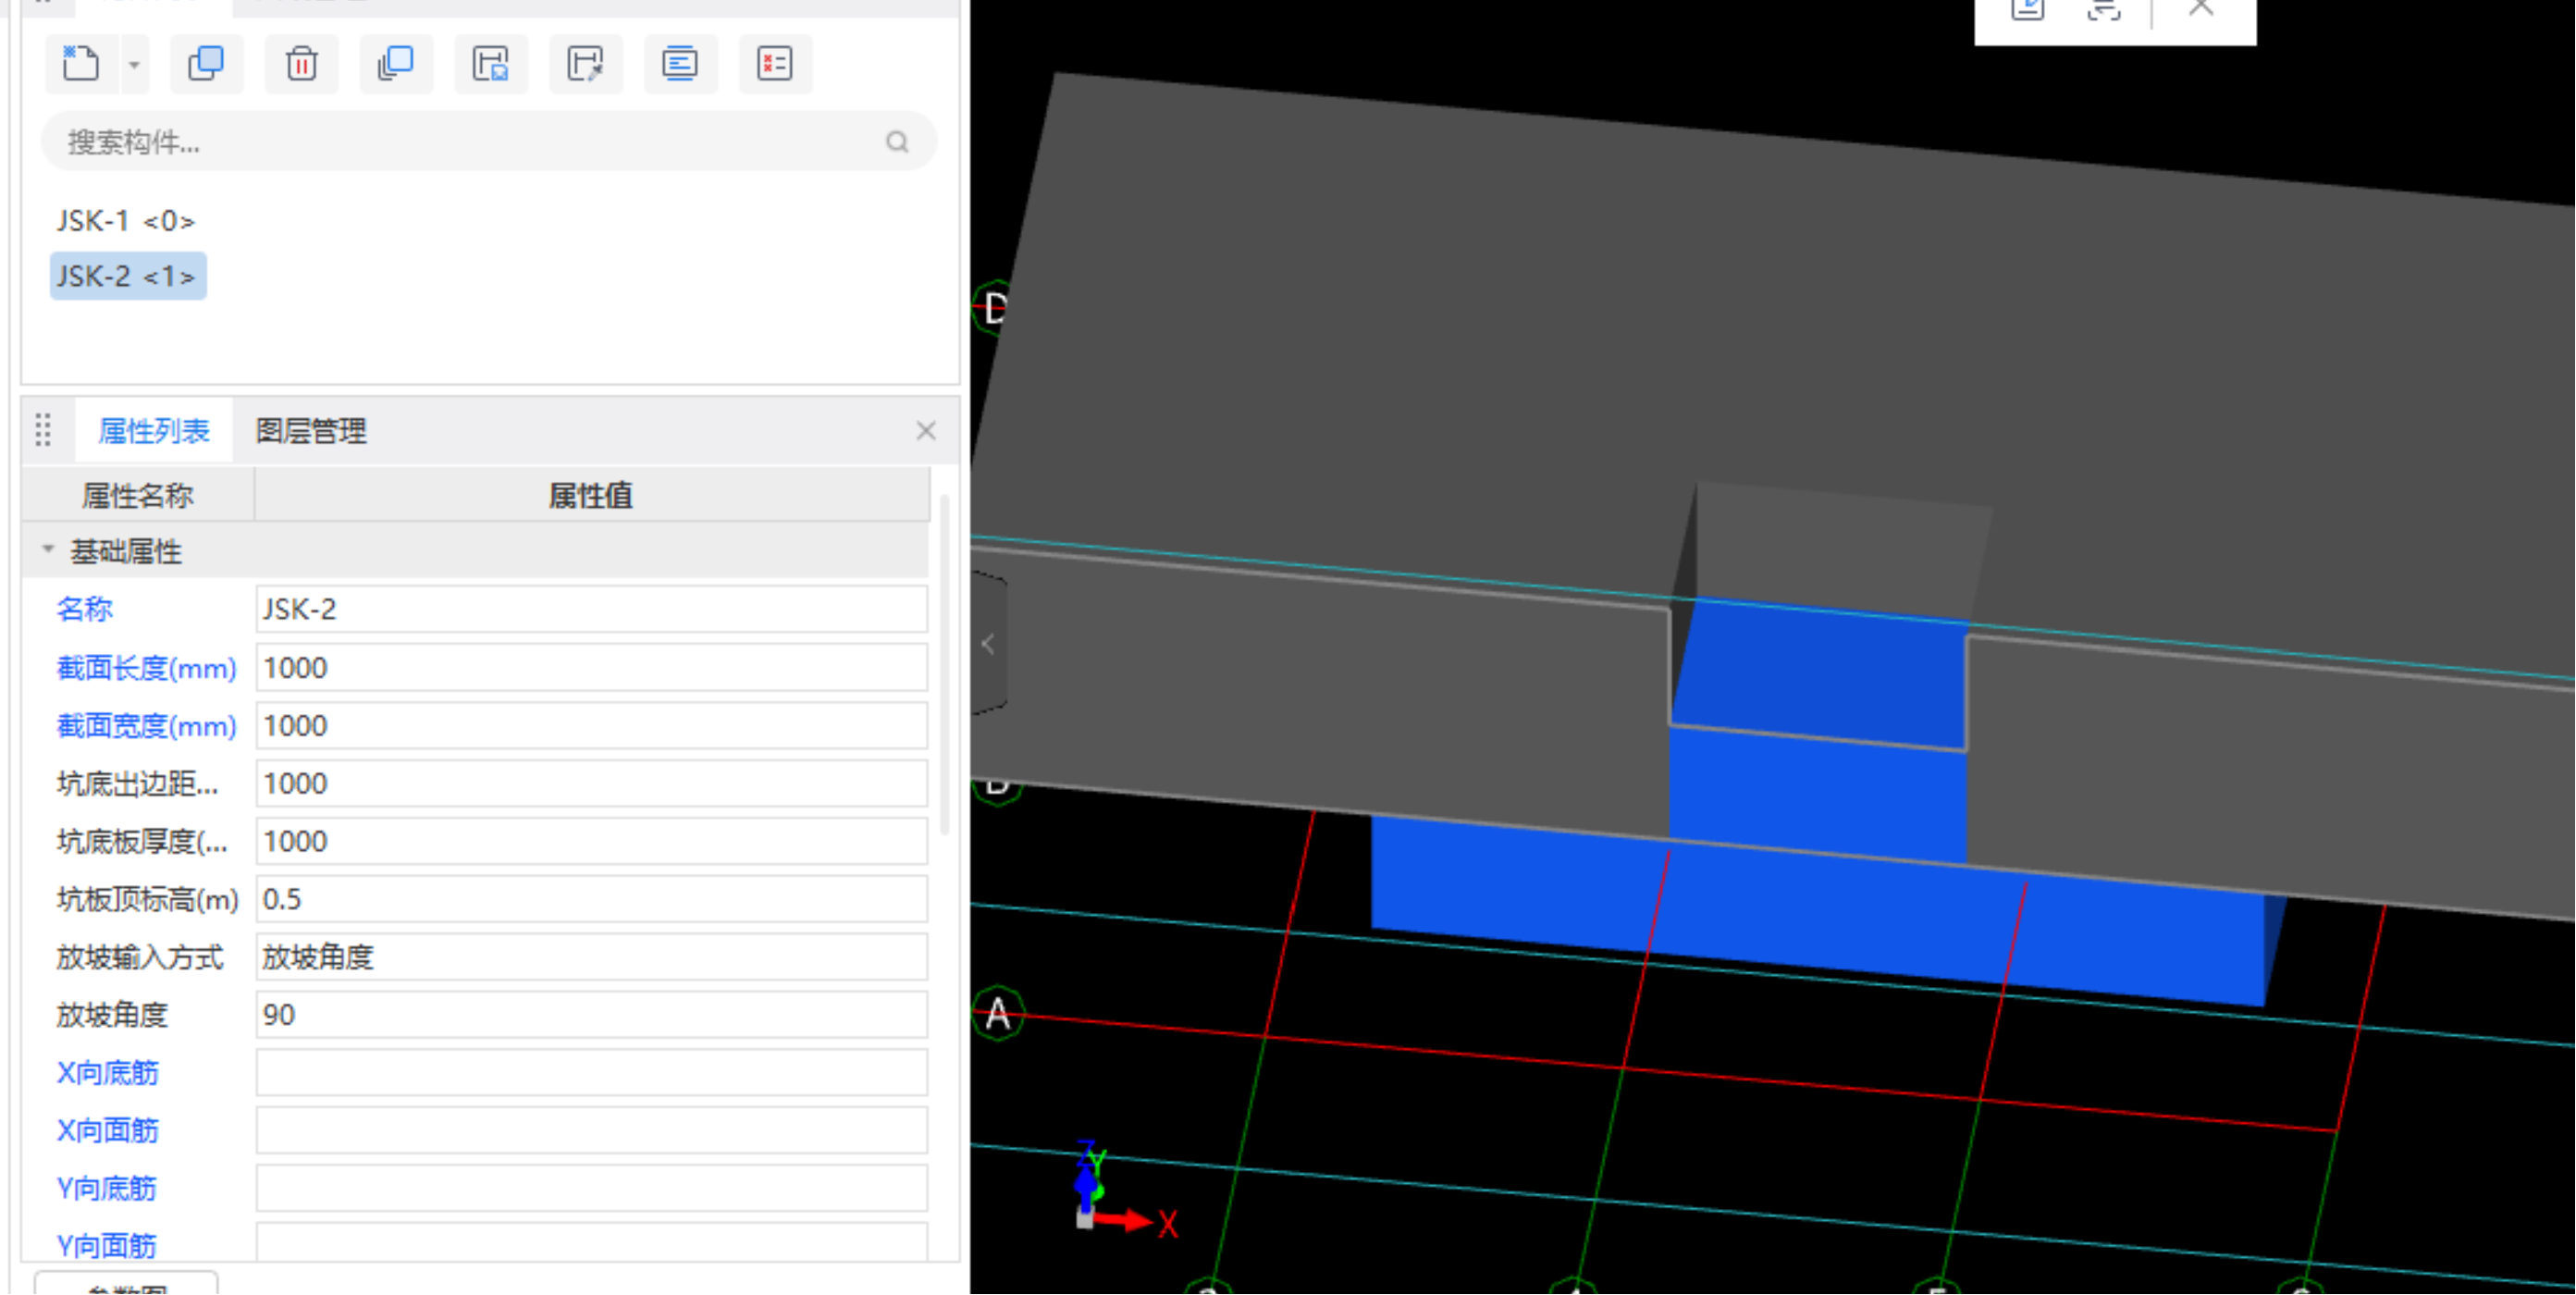Edit the 截面宽度(mm) value field

click(591, 725)
